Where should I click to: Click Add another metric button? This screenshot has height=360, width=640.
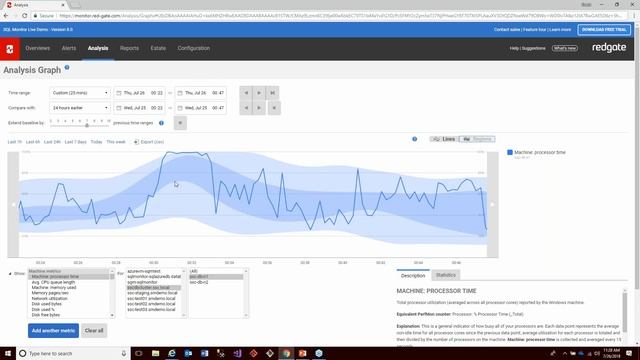(x=53, y=331)
